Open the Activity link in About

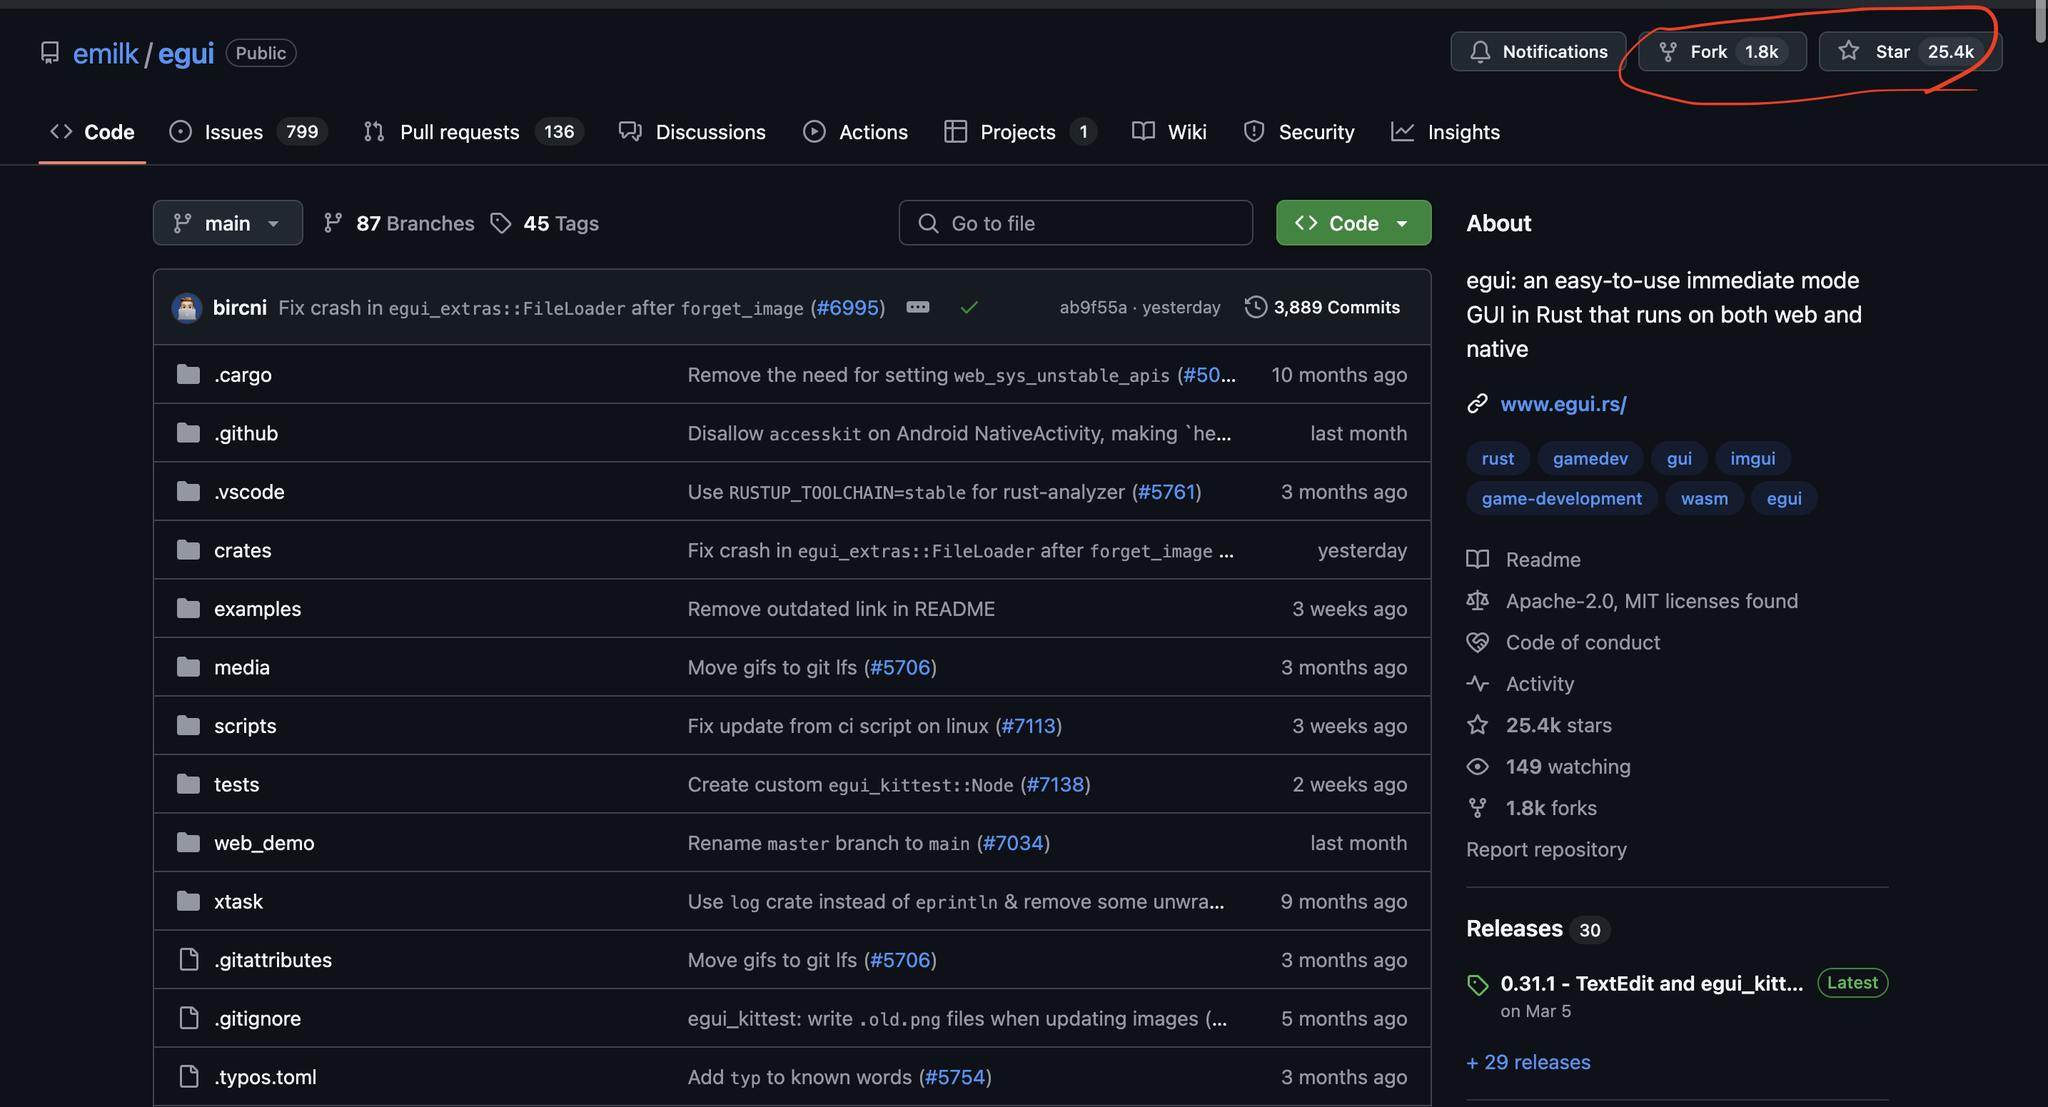pos(1540,684)
